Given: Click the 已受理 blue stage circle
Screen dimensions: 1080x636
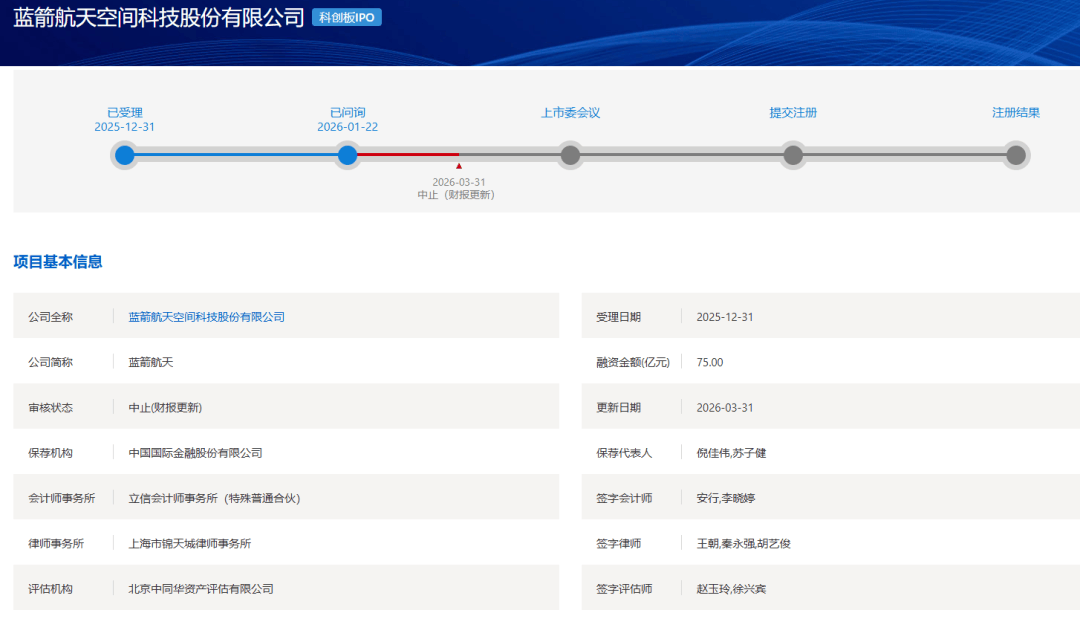Looking at the screenshot, I should (125, 155).
